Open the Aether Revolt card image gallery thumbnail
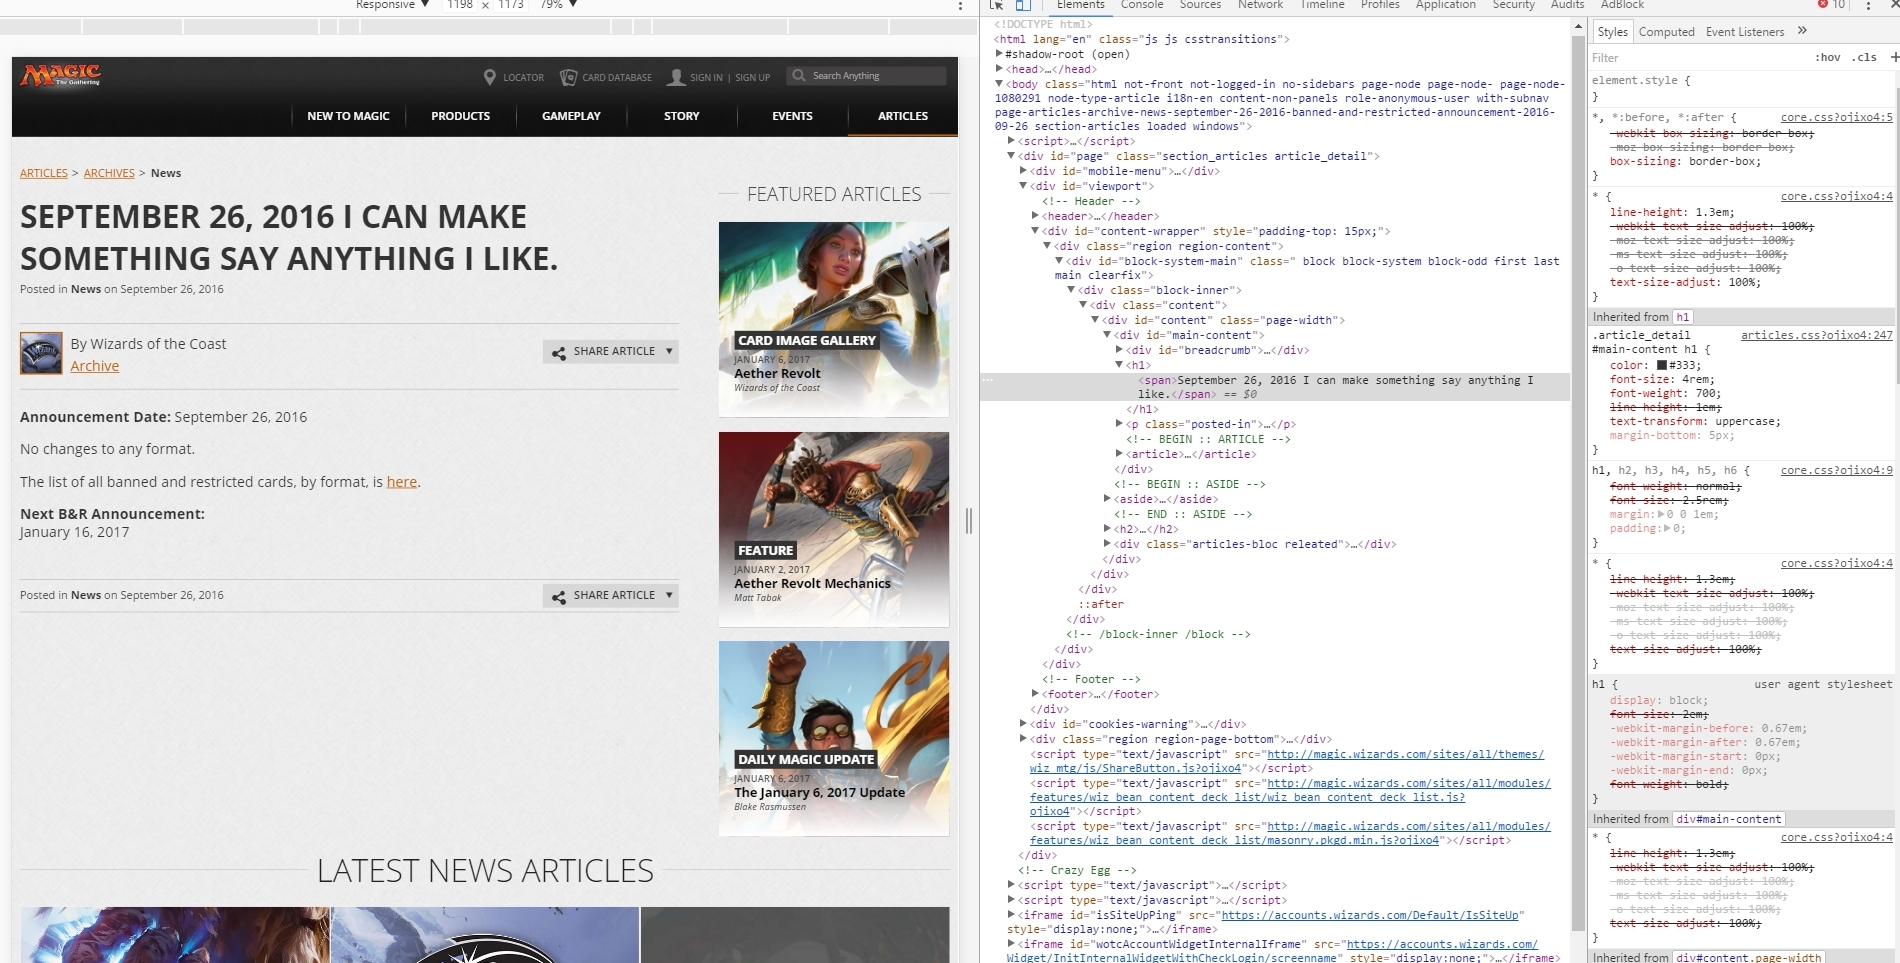Image resolution: width=1900 pixels, height=963 pixels. (833, 320)
